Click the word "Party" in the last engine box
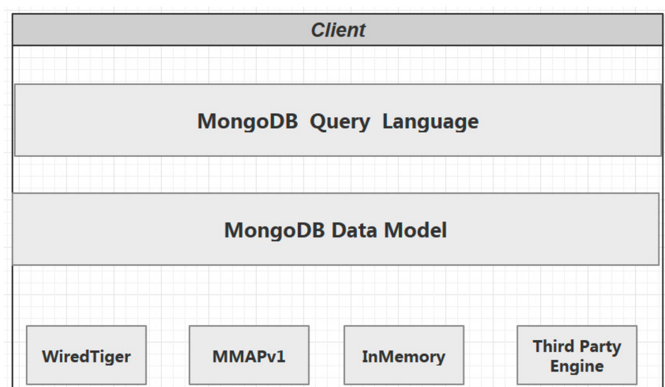The height and width of the screenshot is (387, 665). click(600, 347)
